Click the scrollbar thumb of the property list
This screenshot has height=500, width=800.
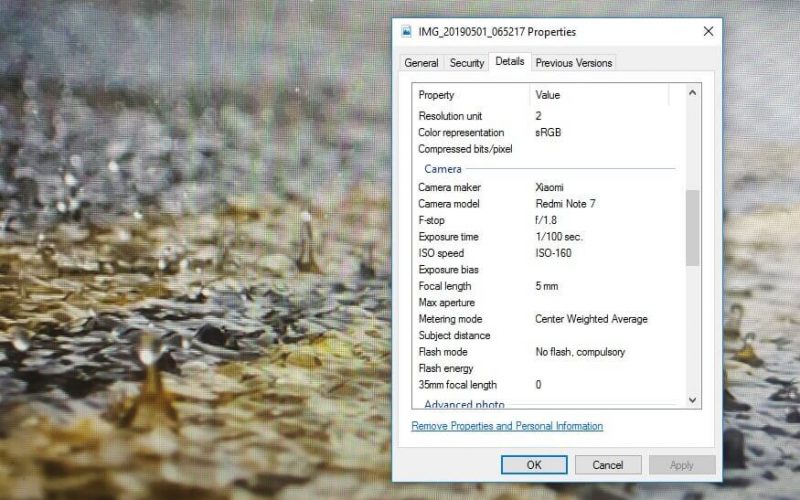692,228
